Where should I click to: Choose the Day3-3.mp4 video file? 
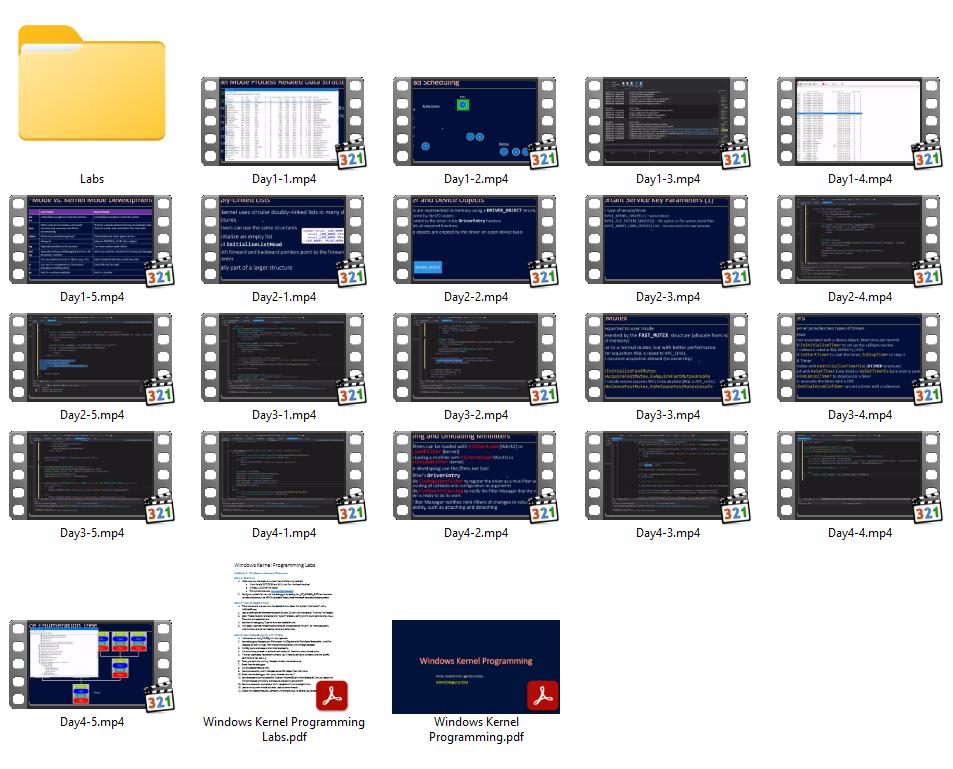point(667,358)
